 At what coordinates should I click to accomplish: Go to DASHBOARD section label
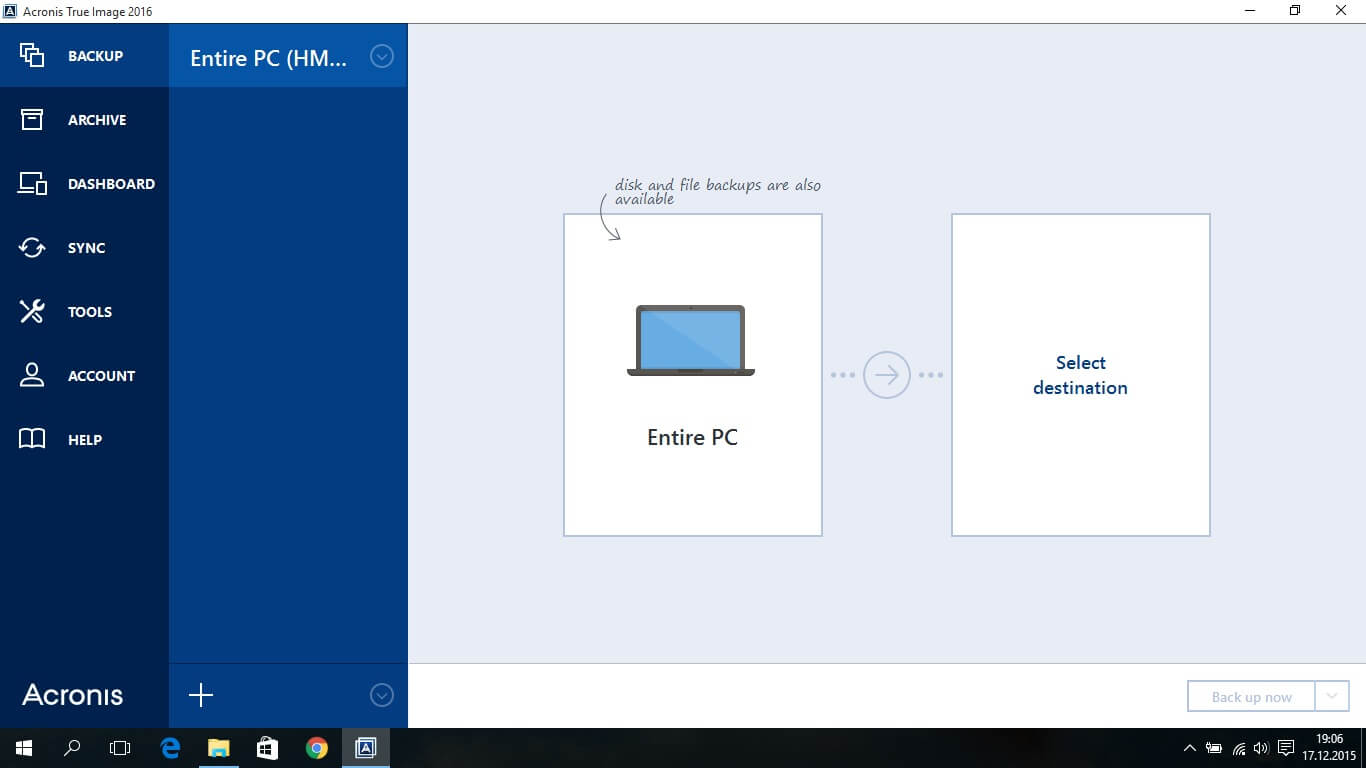point(111,184)
